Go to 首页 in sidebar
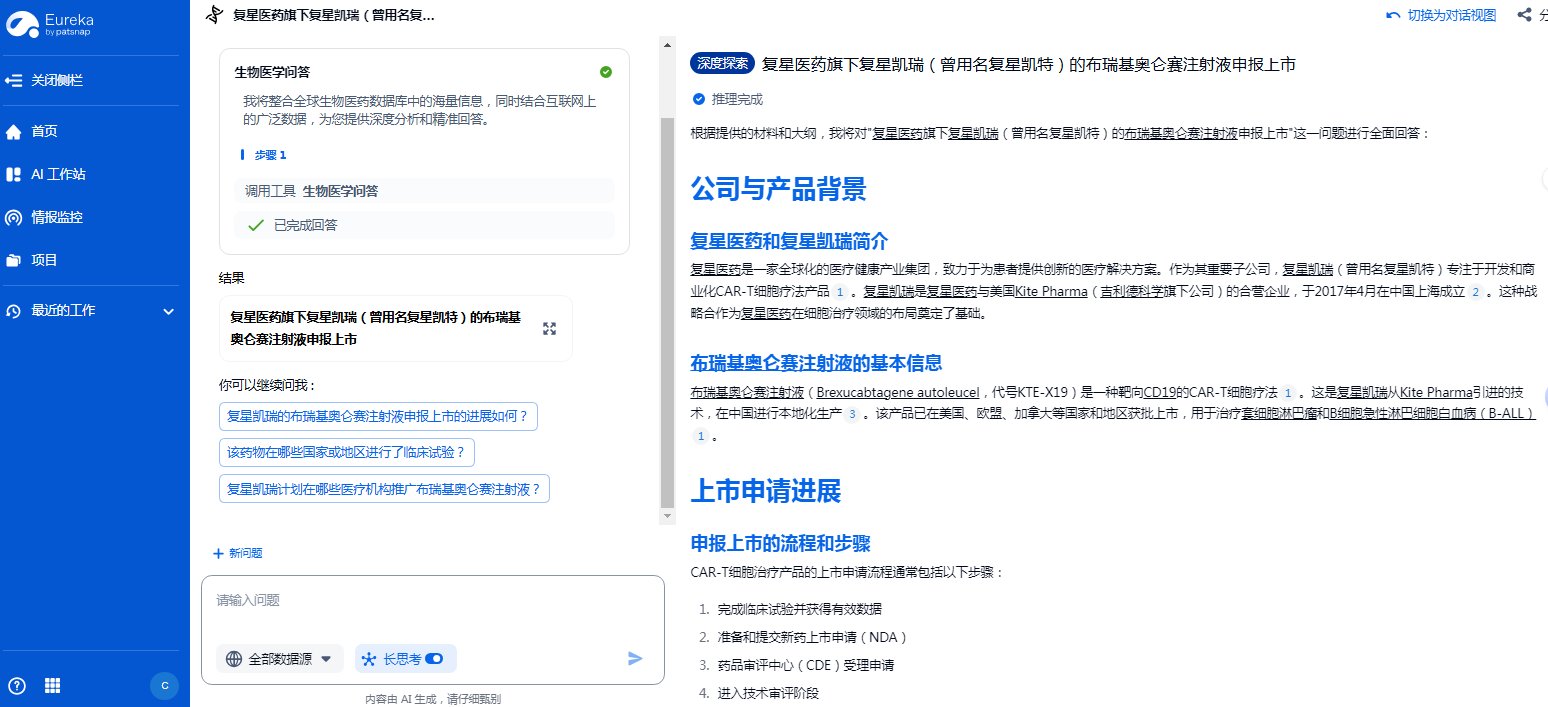 [x=44, y=131]
